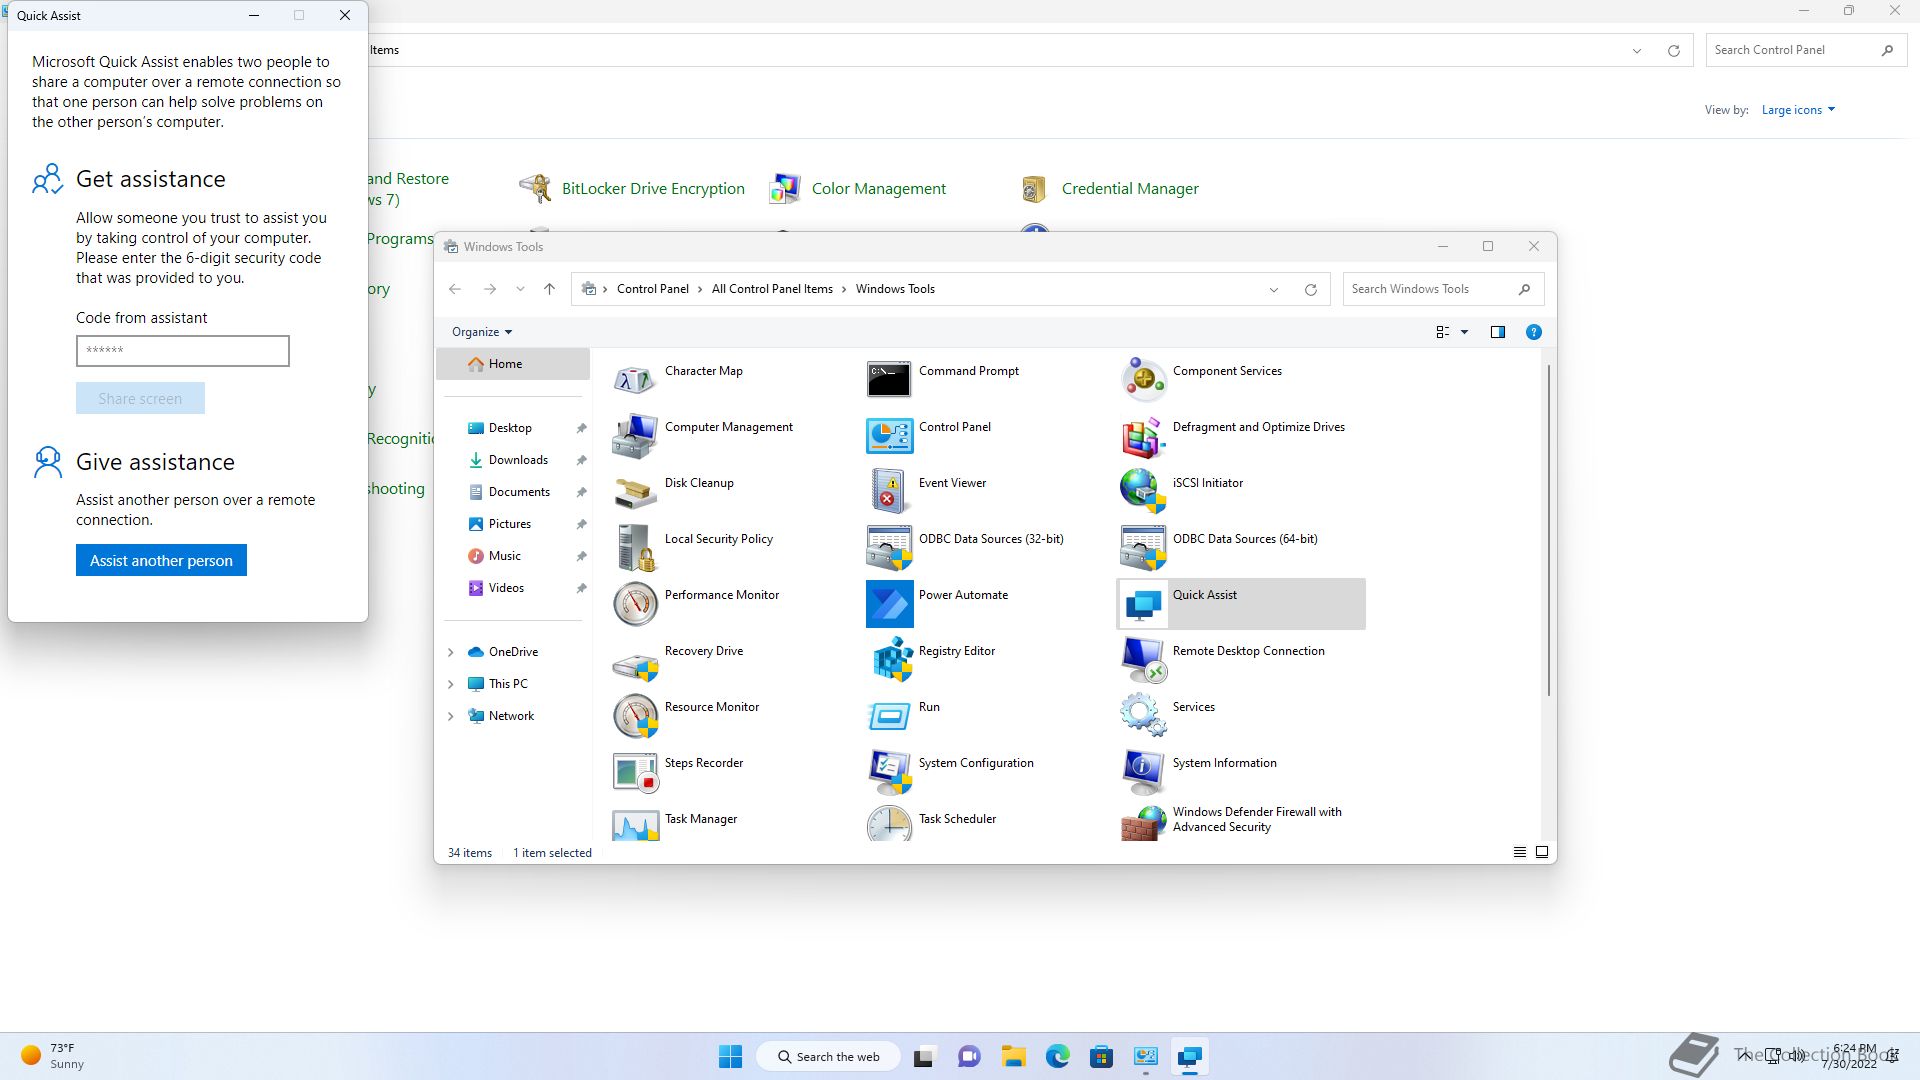Expand OneDrive tree node
This screenshot has height=1080, width=1920.
pos(450,652)
